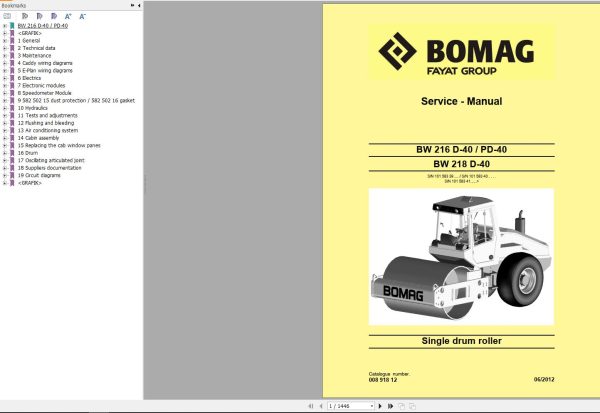Open the 4 Caddy wiring diagrams bookmark
The image size is (600, 413).
tap(45, 63)
